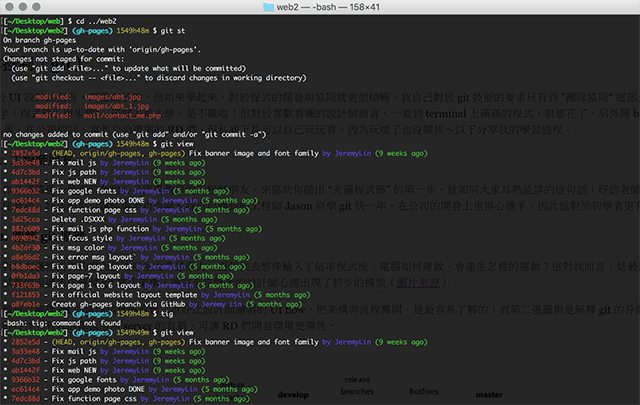
Task: Click commit hash 0fb1da3
Action: 25,276
